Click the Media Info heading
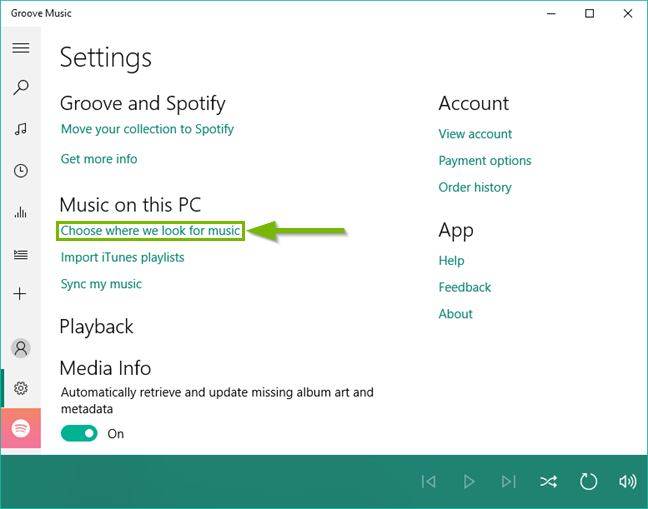Image resolution: width=648 pixels, height=509 pixels. click(105, 368)
